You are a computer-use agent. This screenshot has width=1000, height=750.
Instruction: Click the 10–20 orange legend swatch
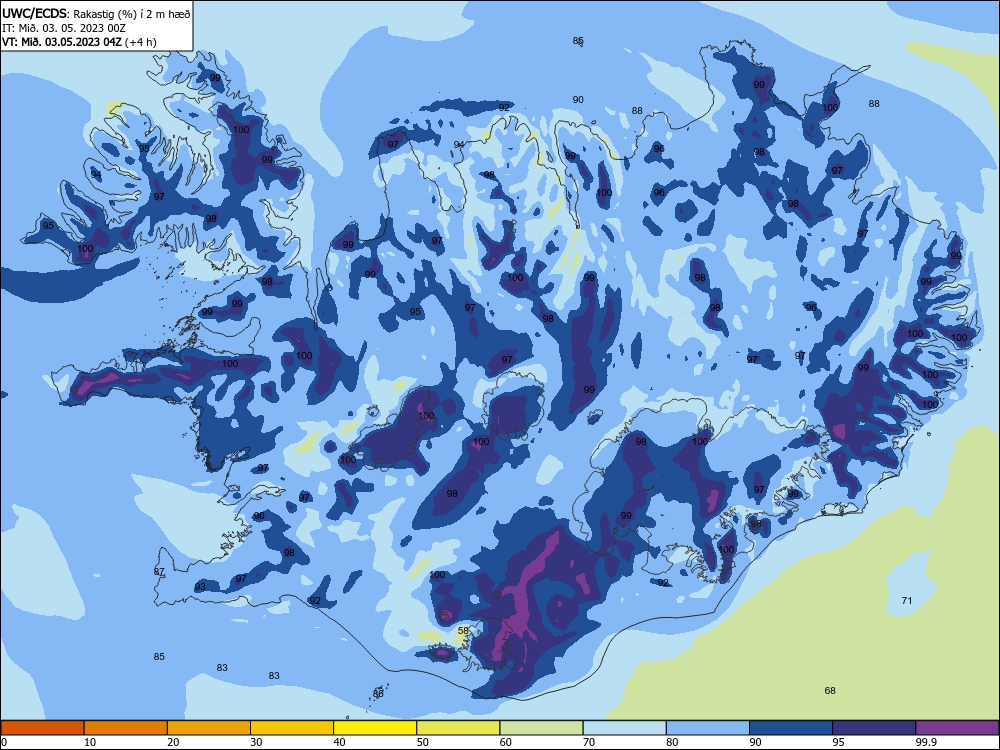126,728
